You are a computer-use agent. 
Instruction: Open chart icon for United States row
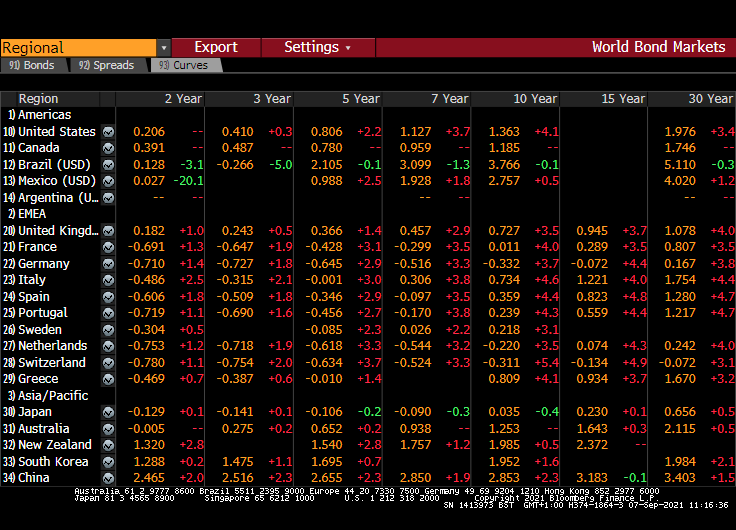[x=108, y=132]
